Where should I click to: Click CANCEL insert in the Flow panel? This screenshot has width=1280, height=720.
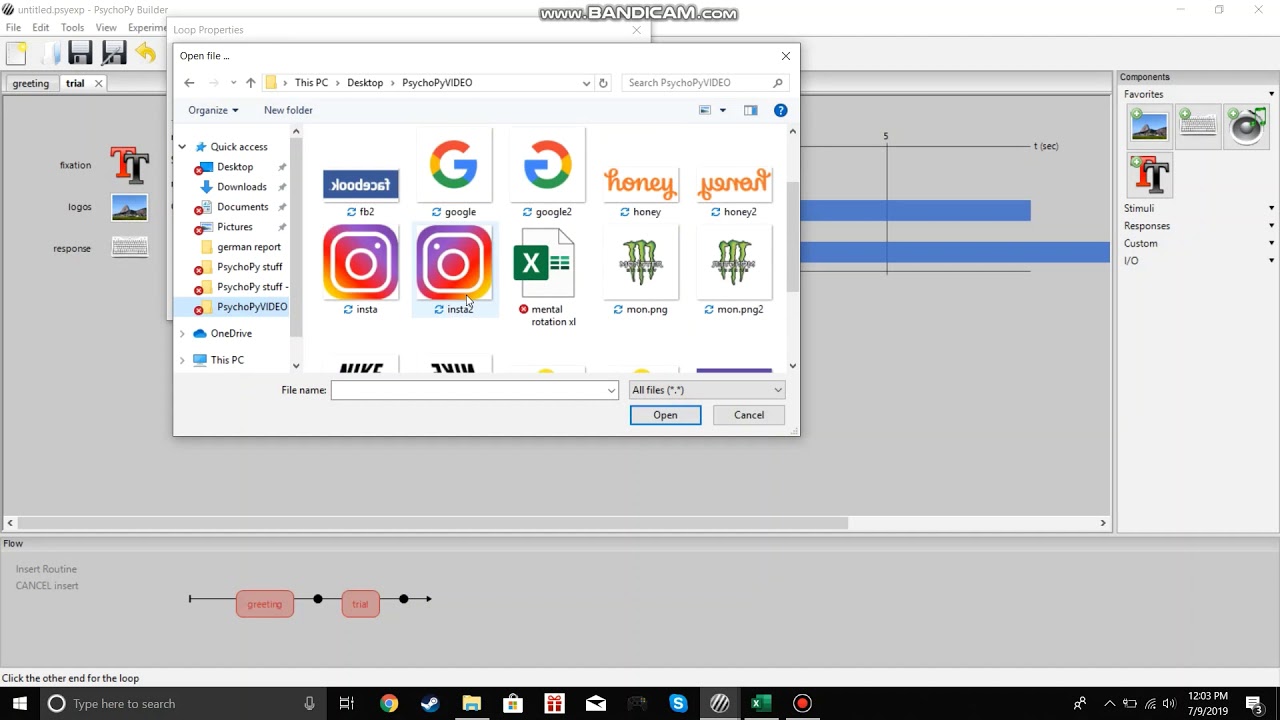pyautogui.click(x=47, y=586)
